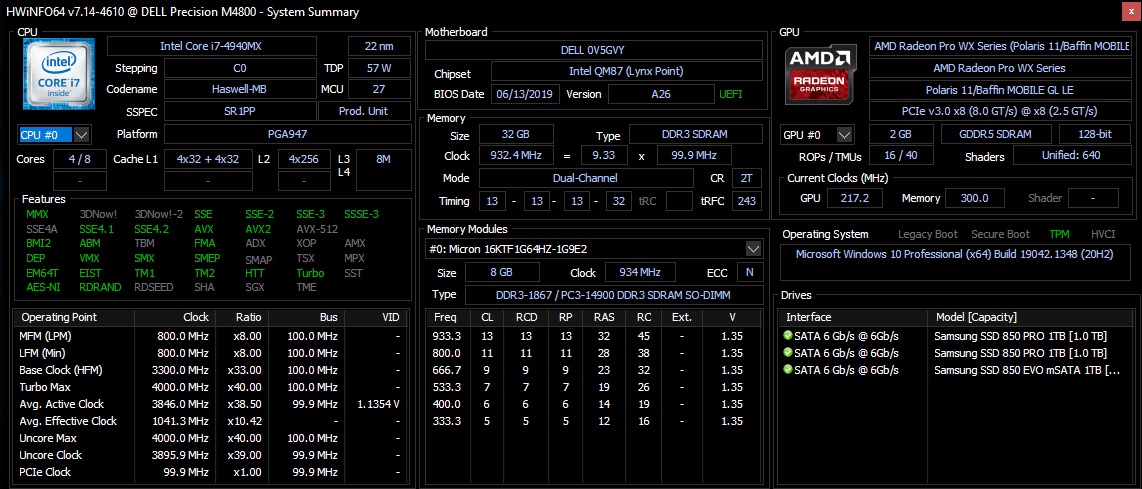
Task: Click the Unified: 640 shaders field
Action: (1071, 156)
